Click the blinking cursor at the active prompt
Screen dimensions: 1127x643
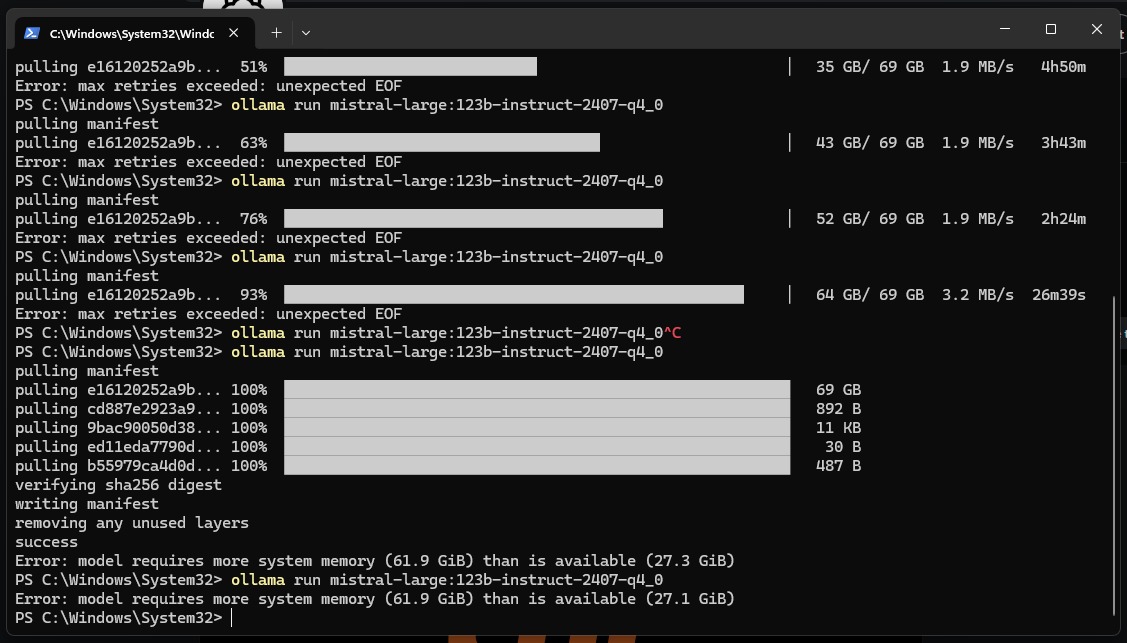(233, 617)
